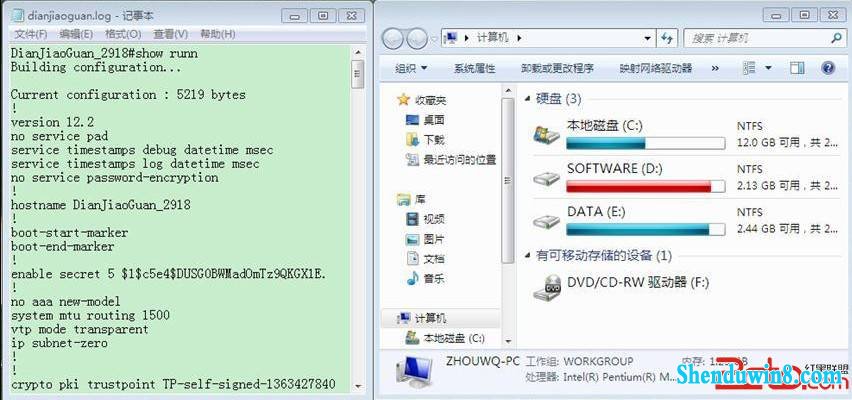852x400 pixels.
Task: Click the view mode icon in toolbar
Action: [749, 68]
